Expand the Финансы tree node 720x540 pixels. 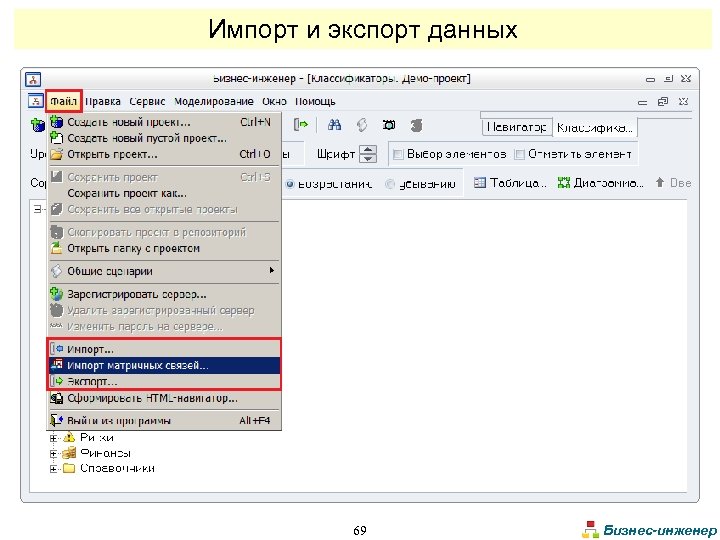coord(53,454)
